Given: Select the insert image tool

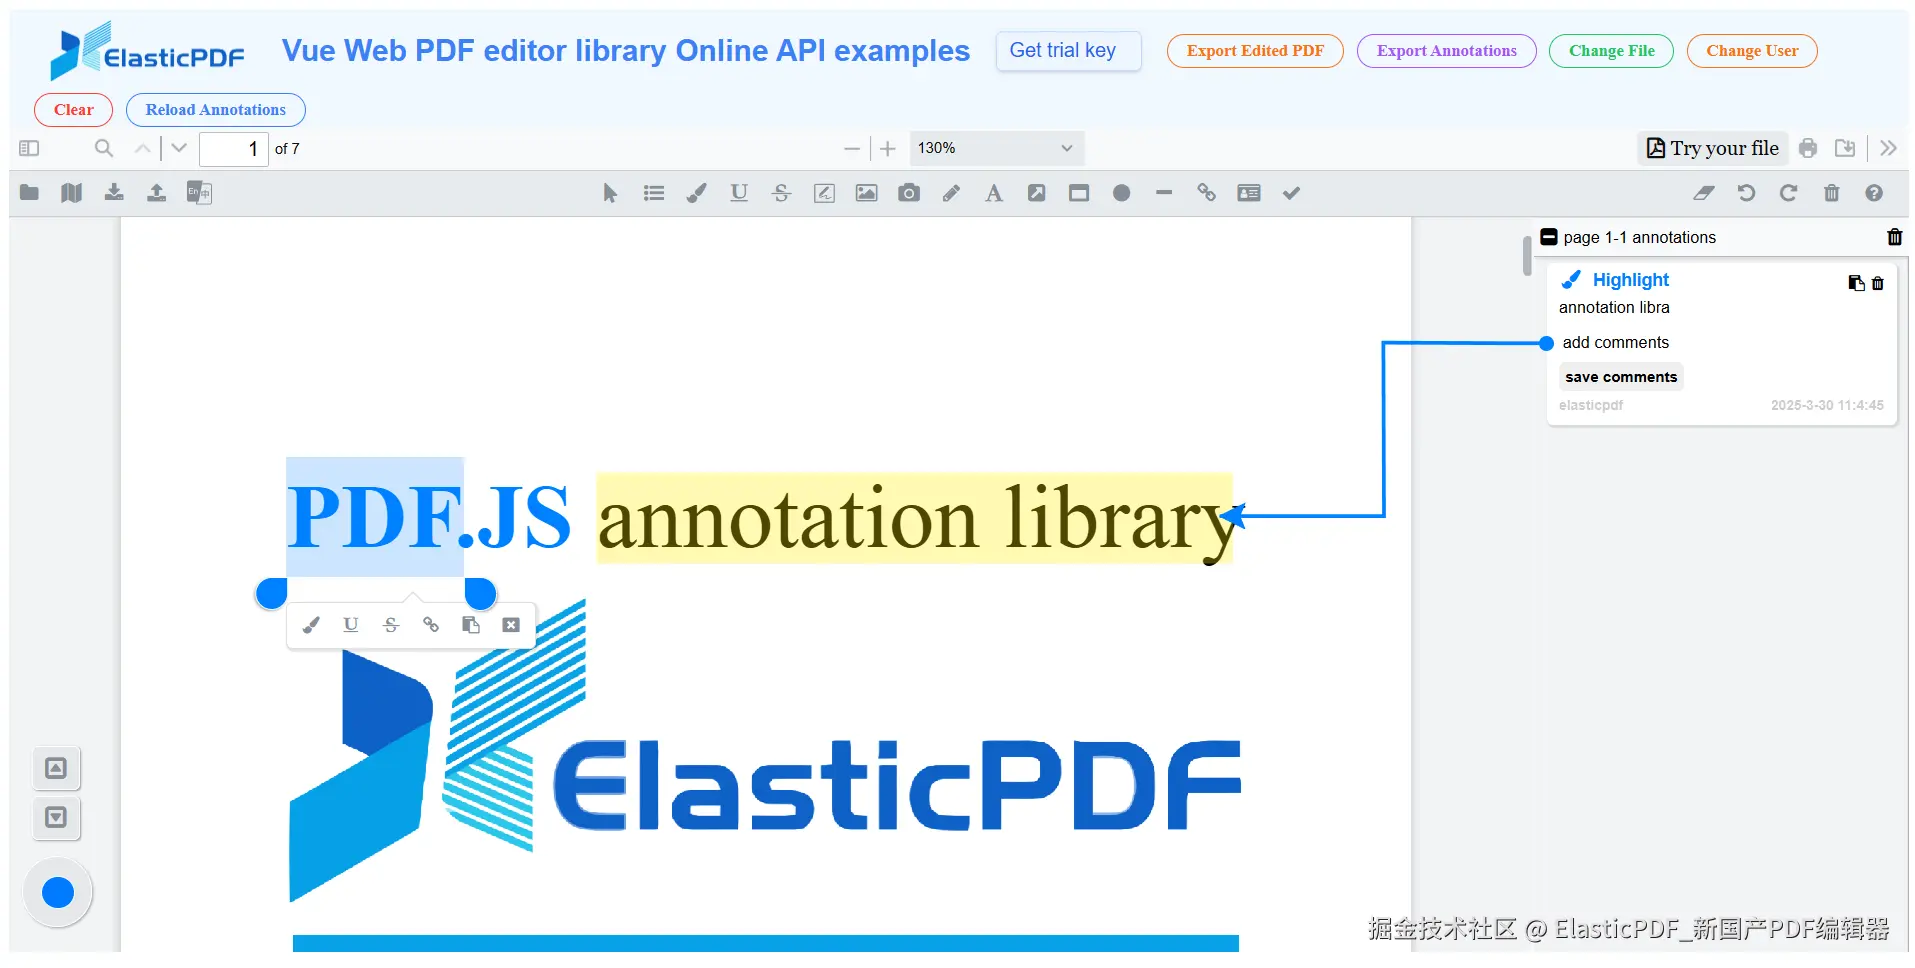Looking at the screenshot, I should pyautogui.click(x=867, y=193).
